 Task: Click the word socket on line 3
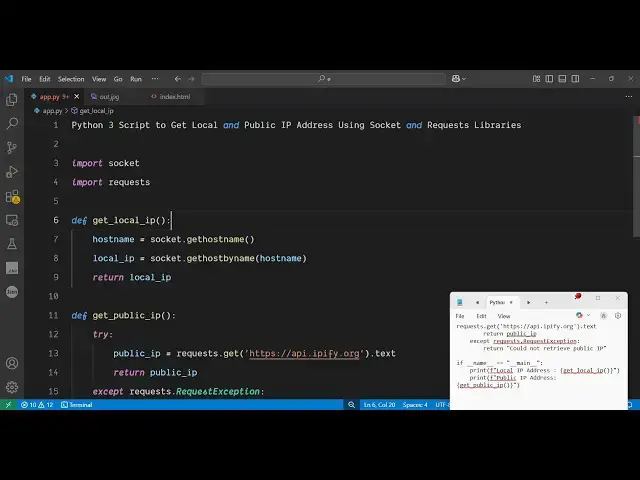click(x=124, y=163)
